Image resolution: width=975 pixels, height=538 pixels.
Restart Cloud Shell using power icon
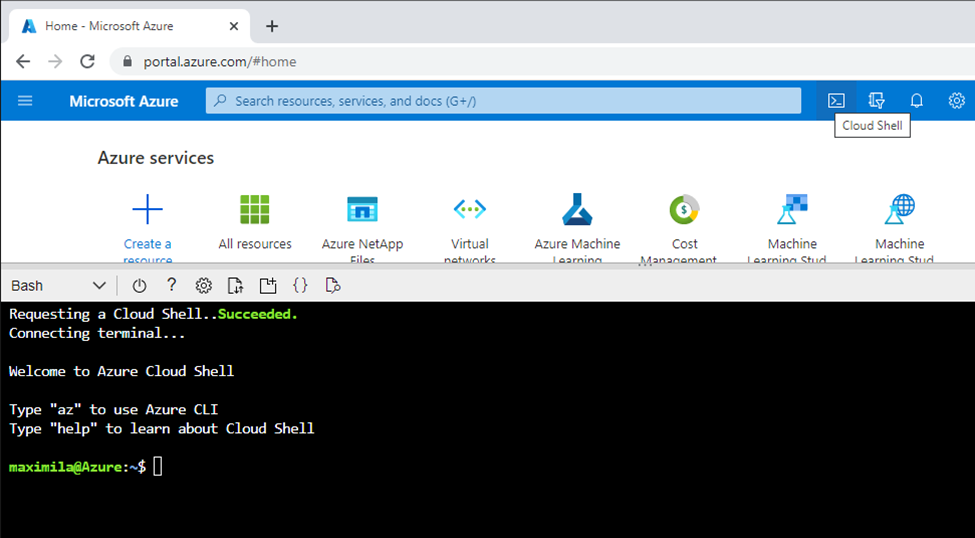pos(139,285)
